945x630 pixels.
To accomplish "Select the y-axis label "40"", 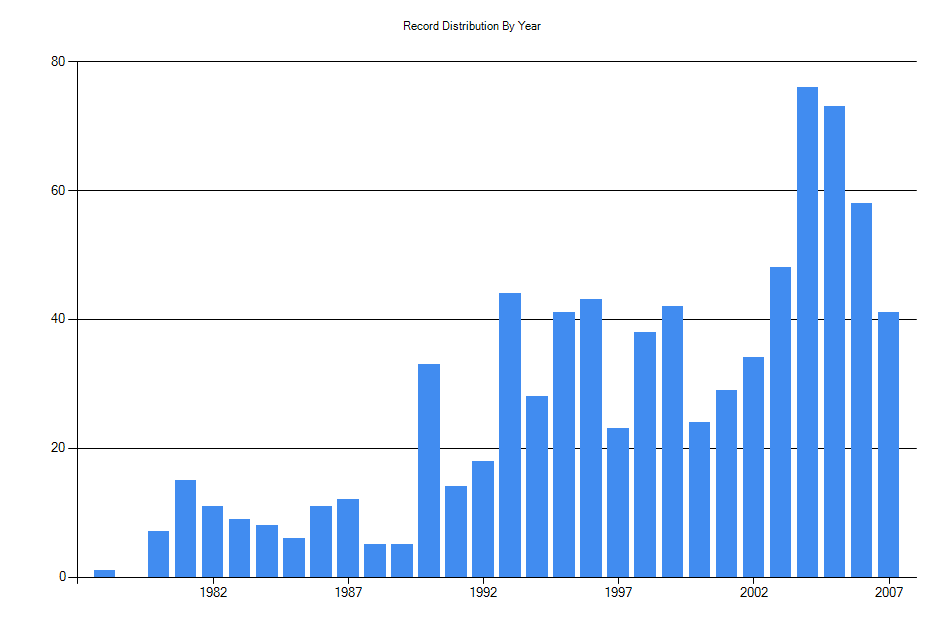I will [58, 319].
